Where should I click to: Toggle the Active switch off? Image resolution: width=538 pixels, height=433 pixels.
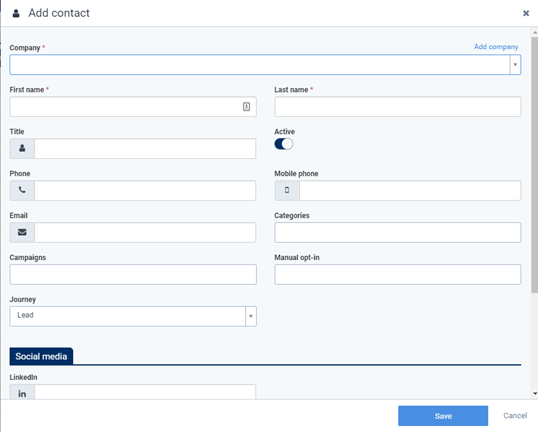coord(283,144)
